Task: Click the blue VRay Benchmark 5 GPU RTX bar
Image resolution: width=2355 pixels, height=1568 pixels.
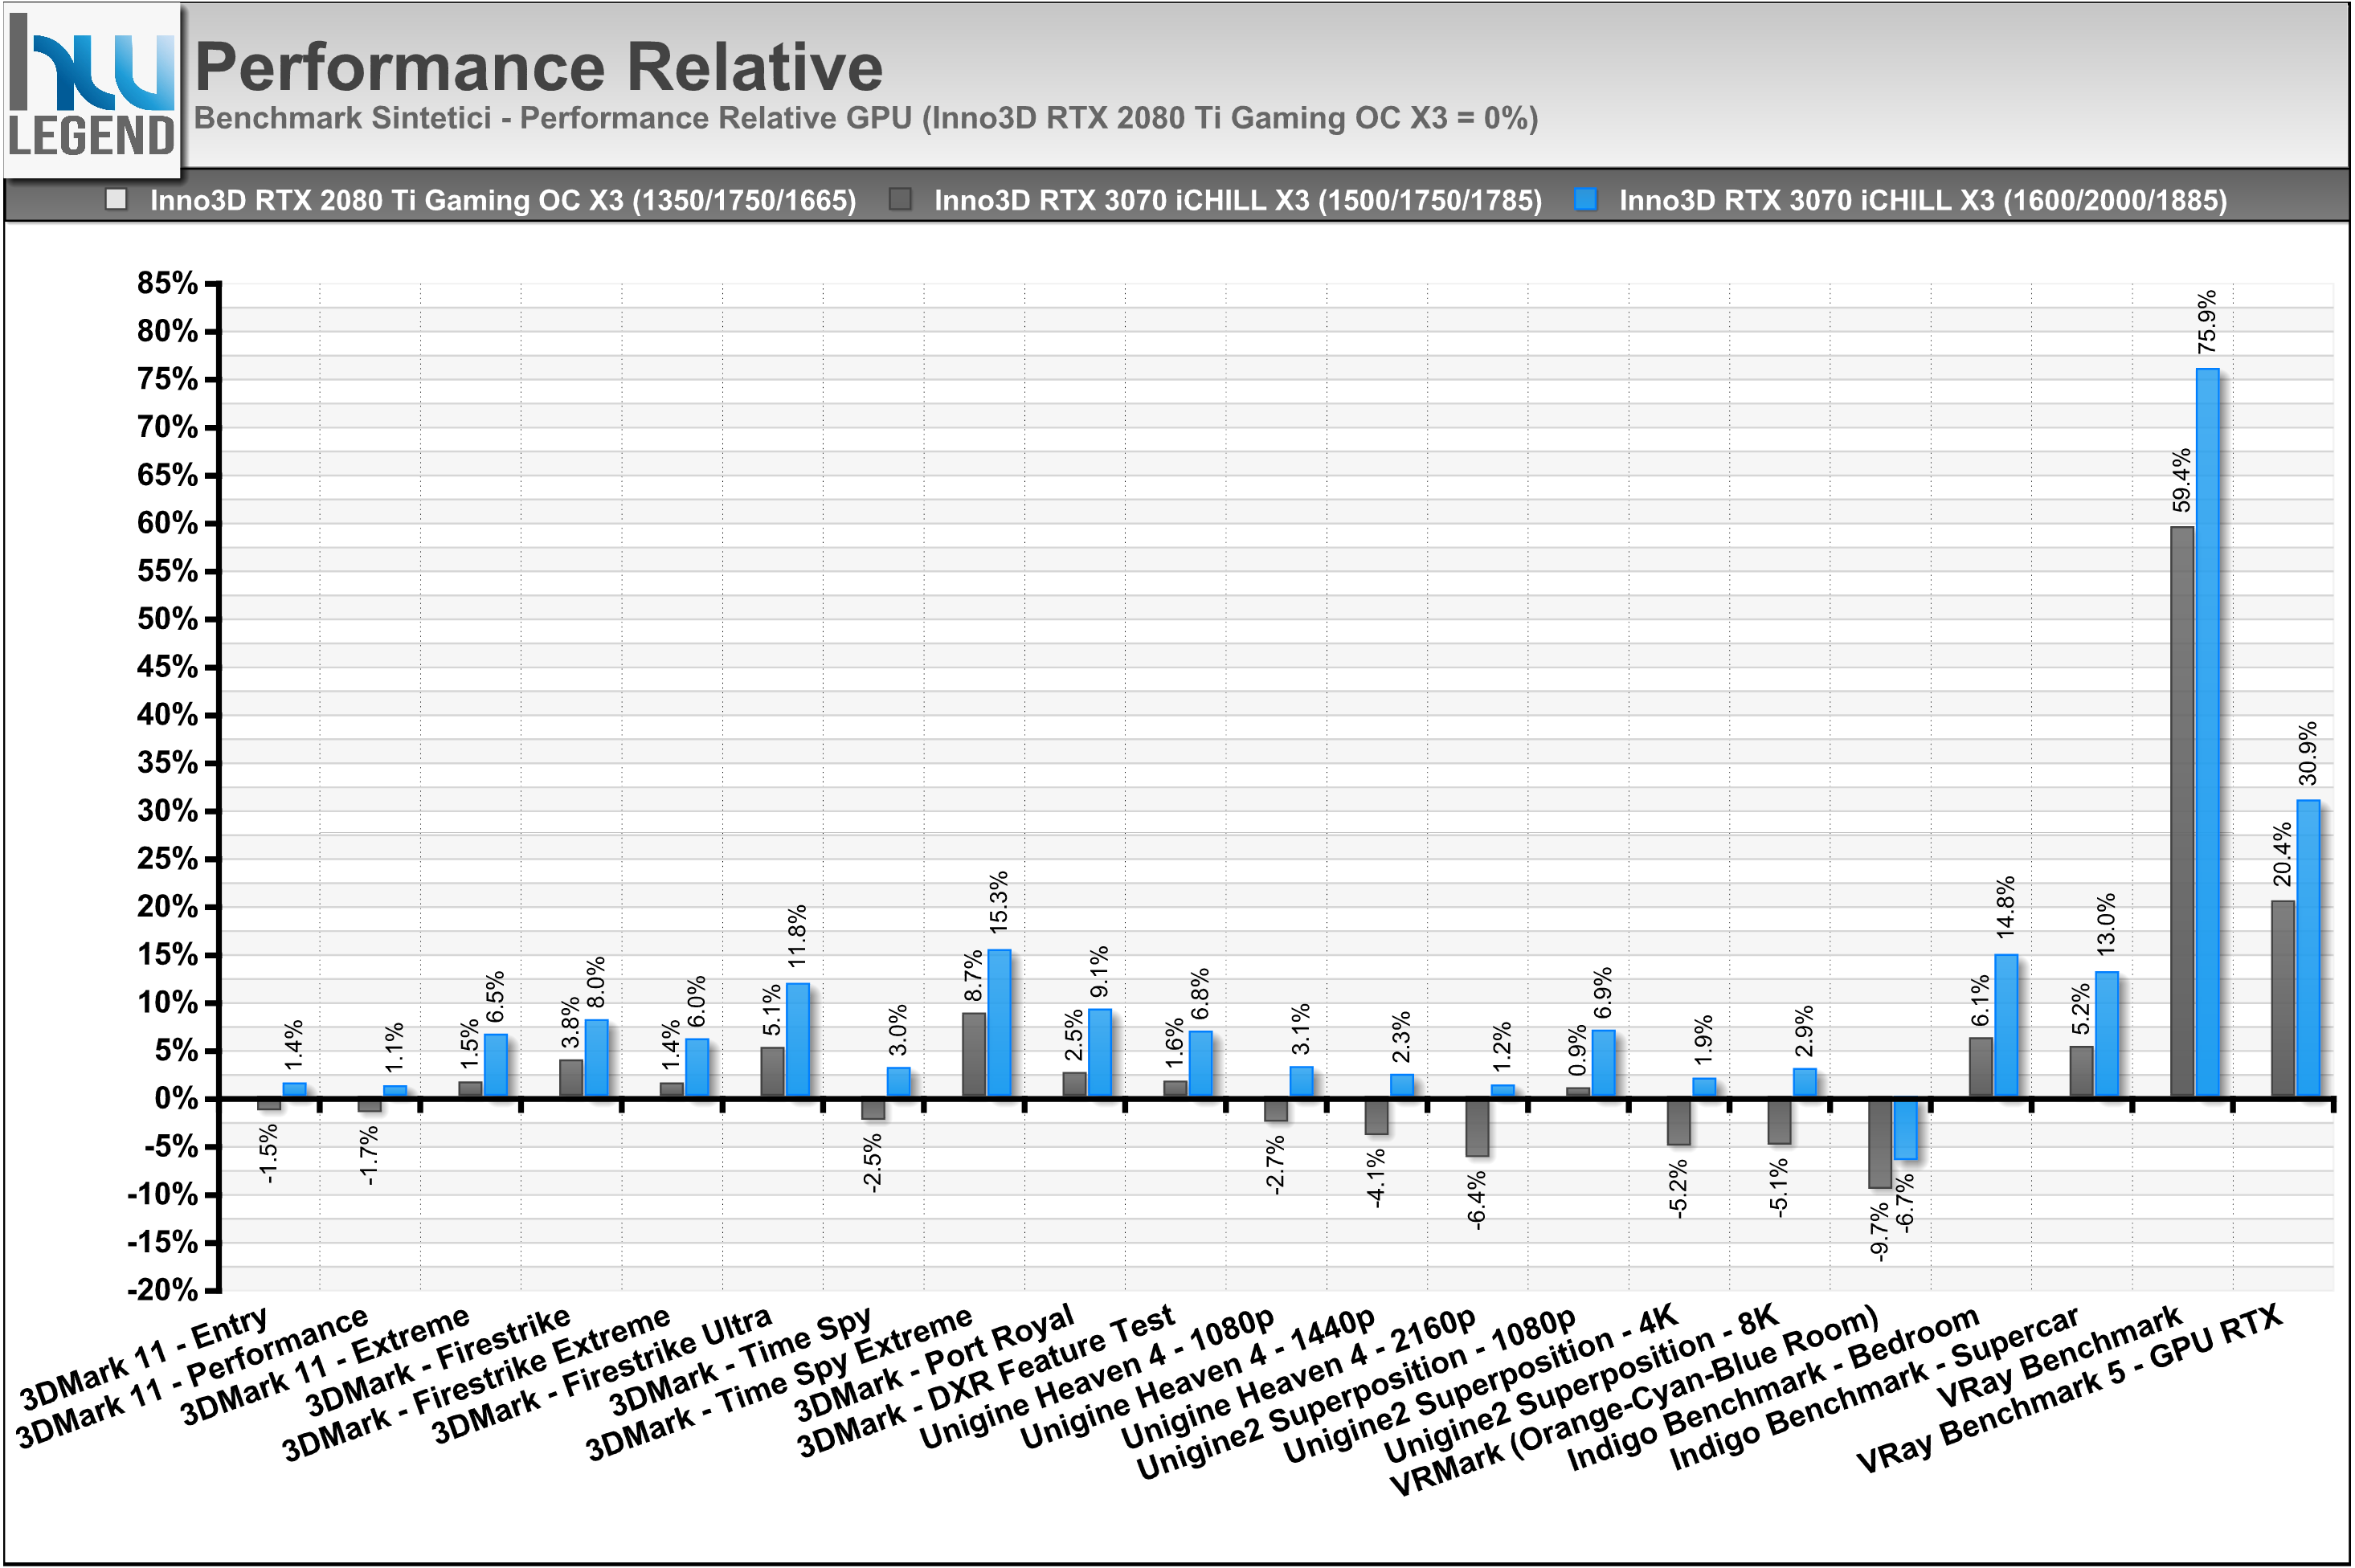Action: 2308,949
